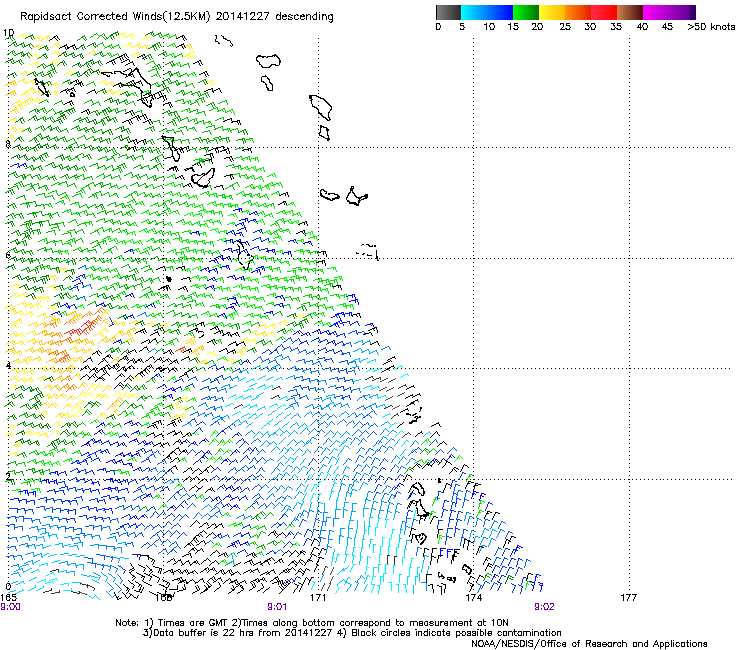The height and width of the screenshot is (650, 740).
Task: Click the '9:00' time label
Action: tap(10, 607)
